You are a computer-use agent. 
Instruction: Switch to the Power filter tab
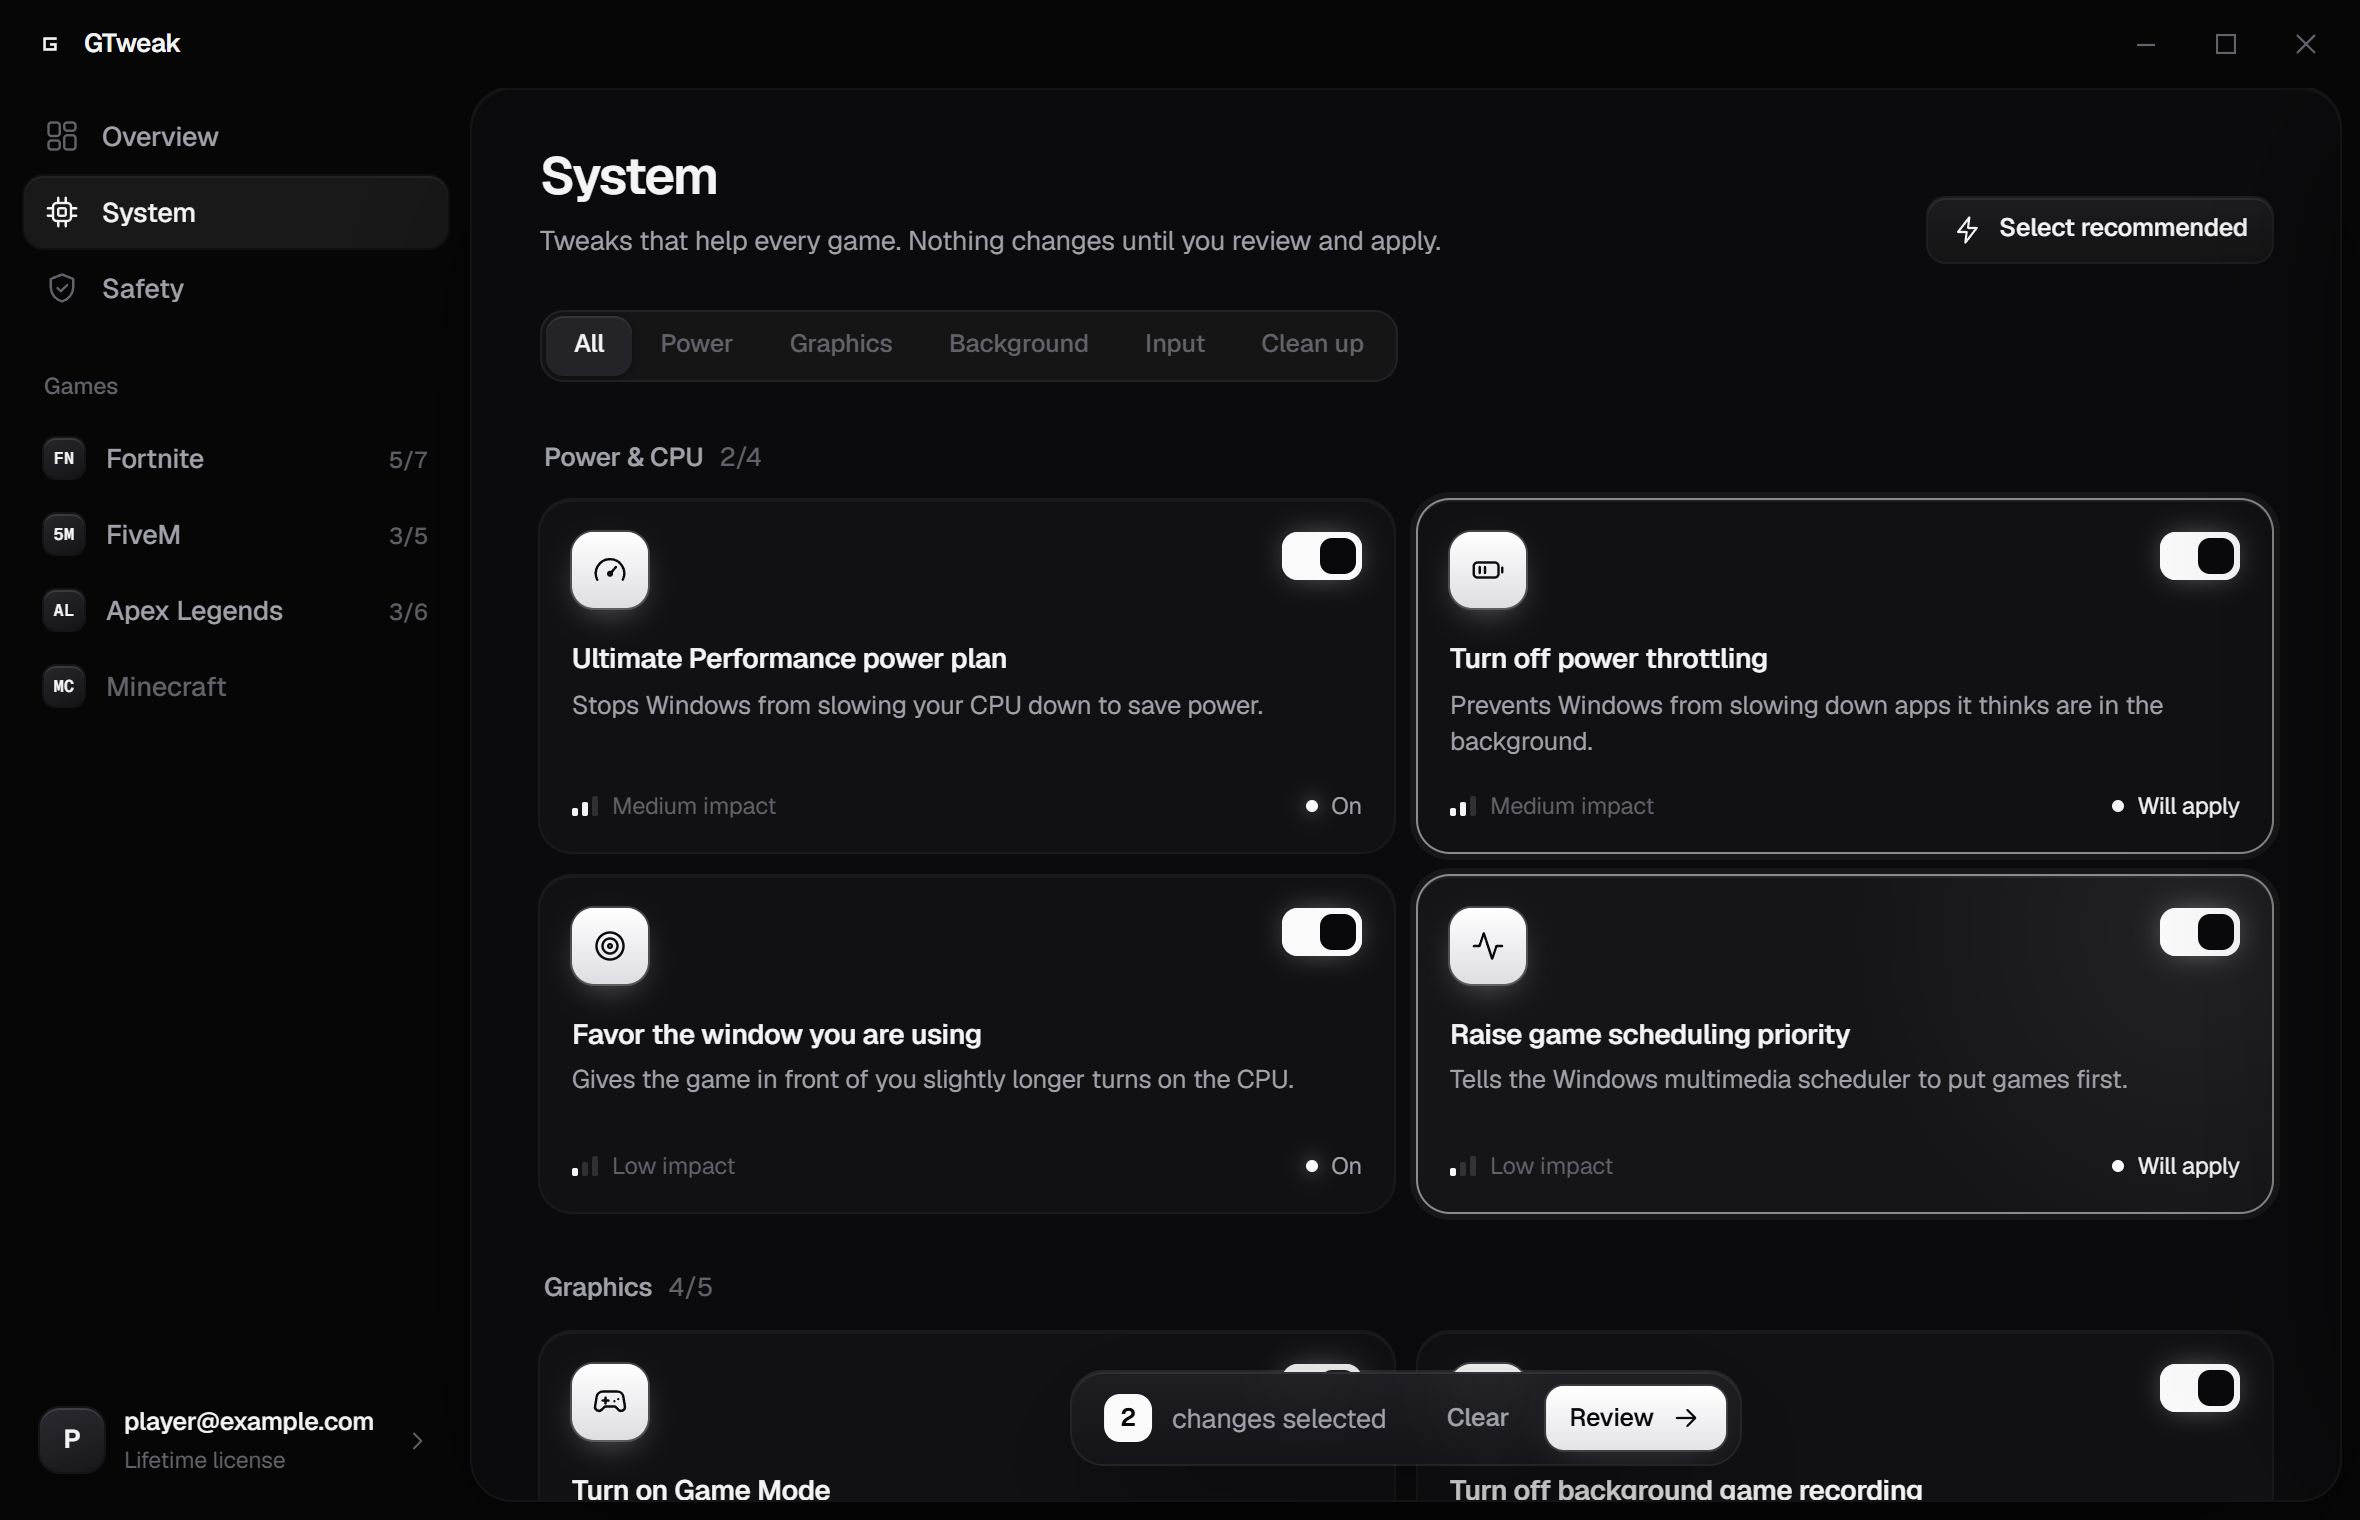point(697,345)
